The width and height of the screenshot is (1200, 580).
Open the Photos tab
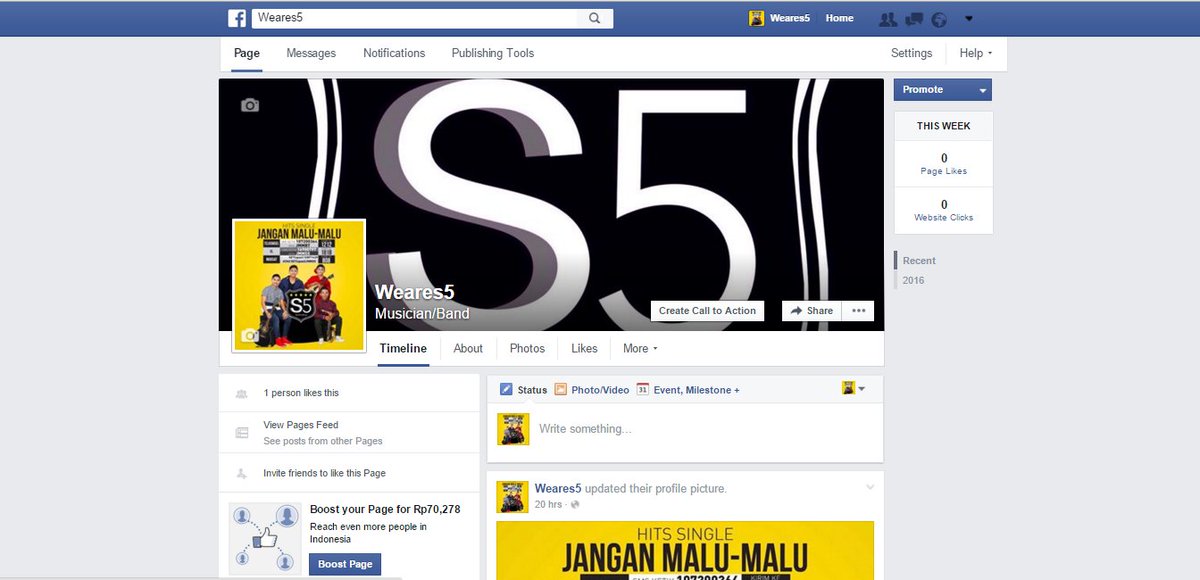tap(527, 349)
